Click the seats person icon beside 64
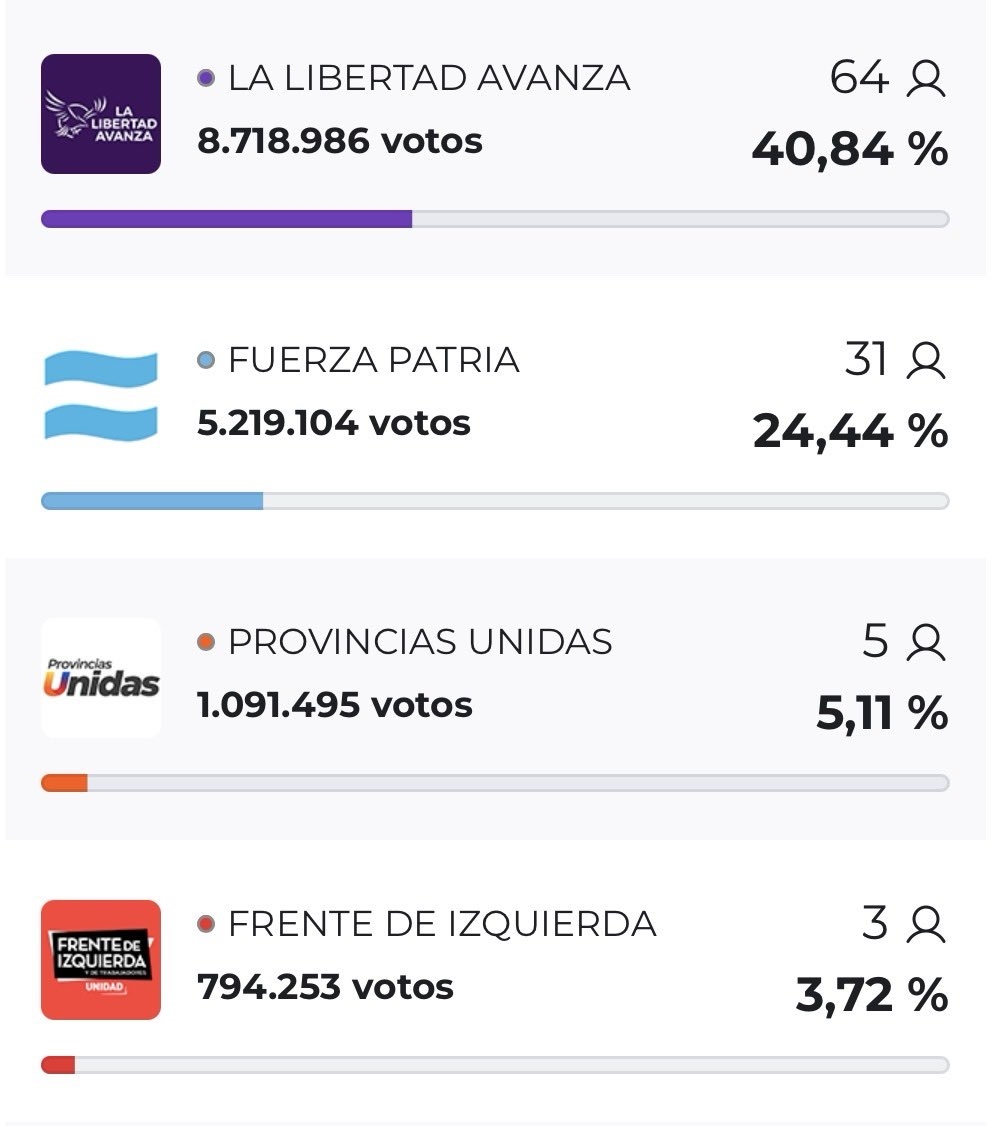The height and width of the screenshot is (1126, 998). [925, 78]
